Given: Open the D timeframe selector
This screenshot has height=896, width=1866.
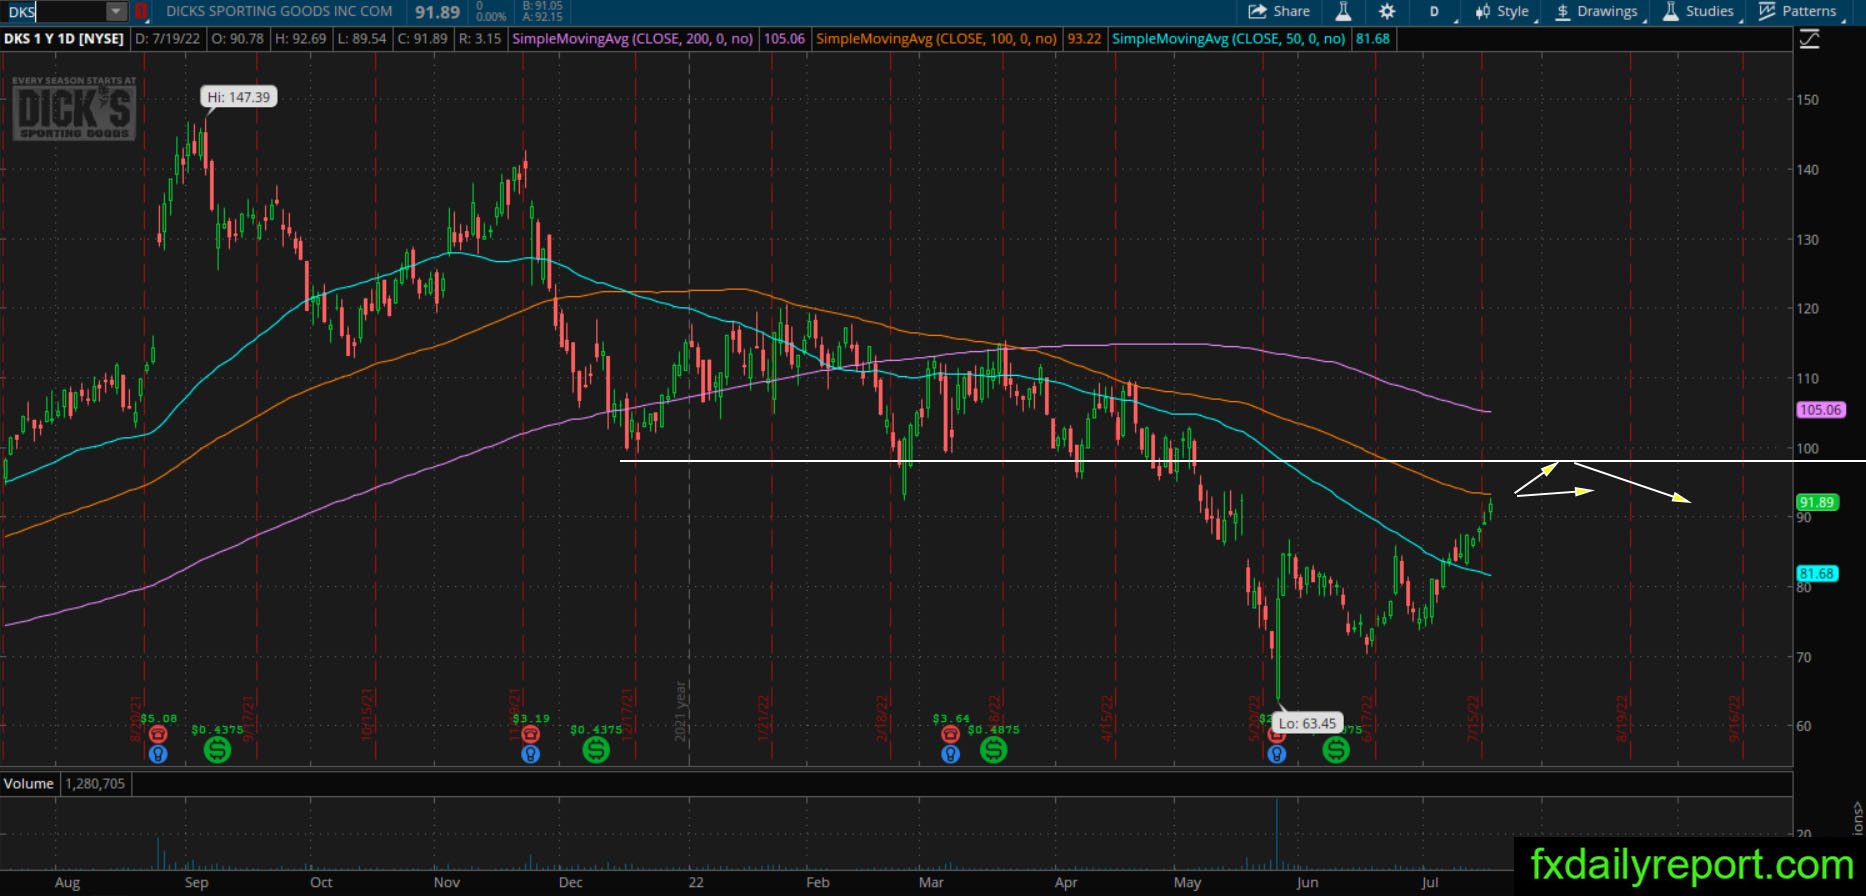Looking at the screenshot, I should pyautogui.click(x=1434, y=12).
